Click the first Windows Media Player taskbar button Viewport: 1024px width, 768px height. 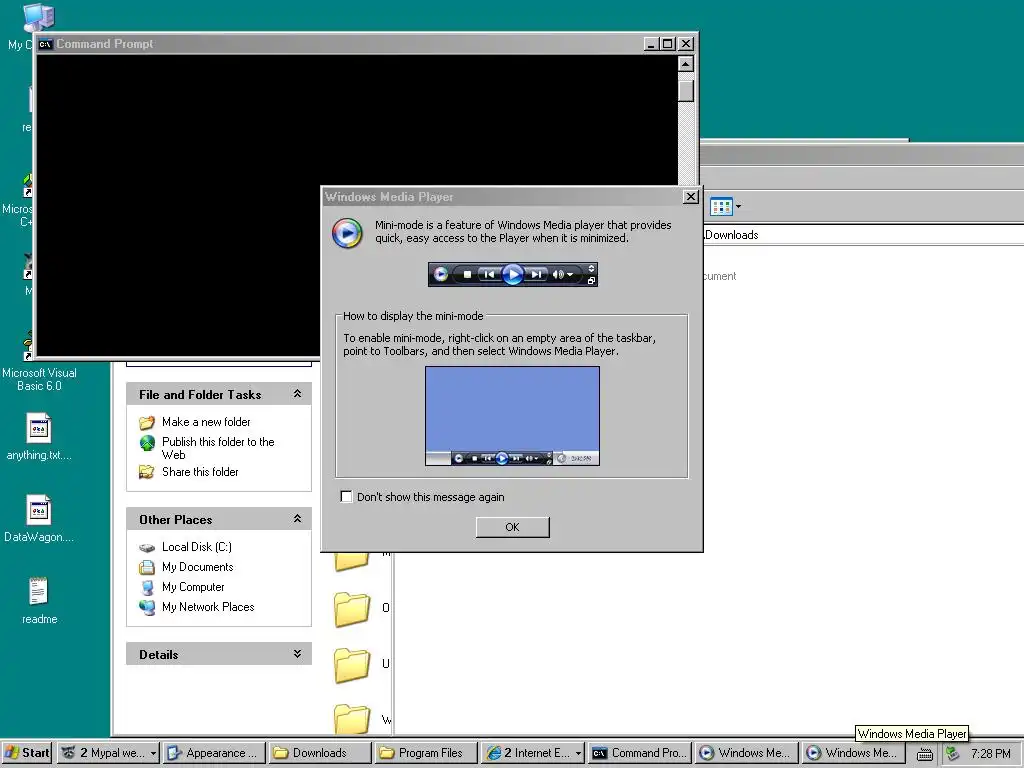point(746,753)
